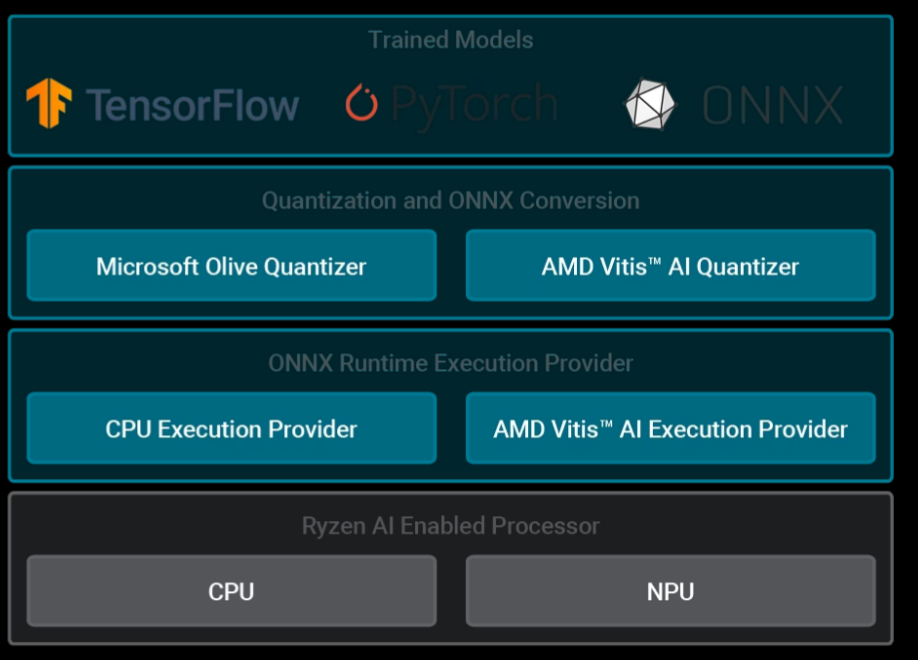This screenshot has width=918, height=660.
Task: Click the gray CPU hardware block
Action: [232, 591]
